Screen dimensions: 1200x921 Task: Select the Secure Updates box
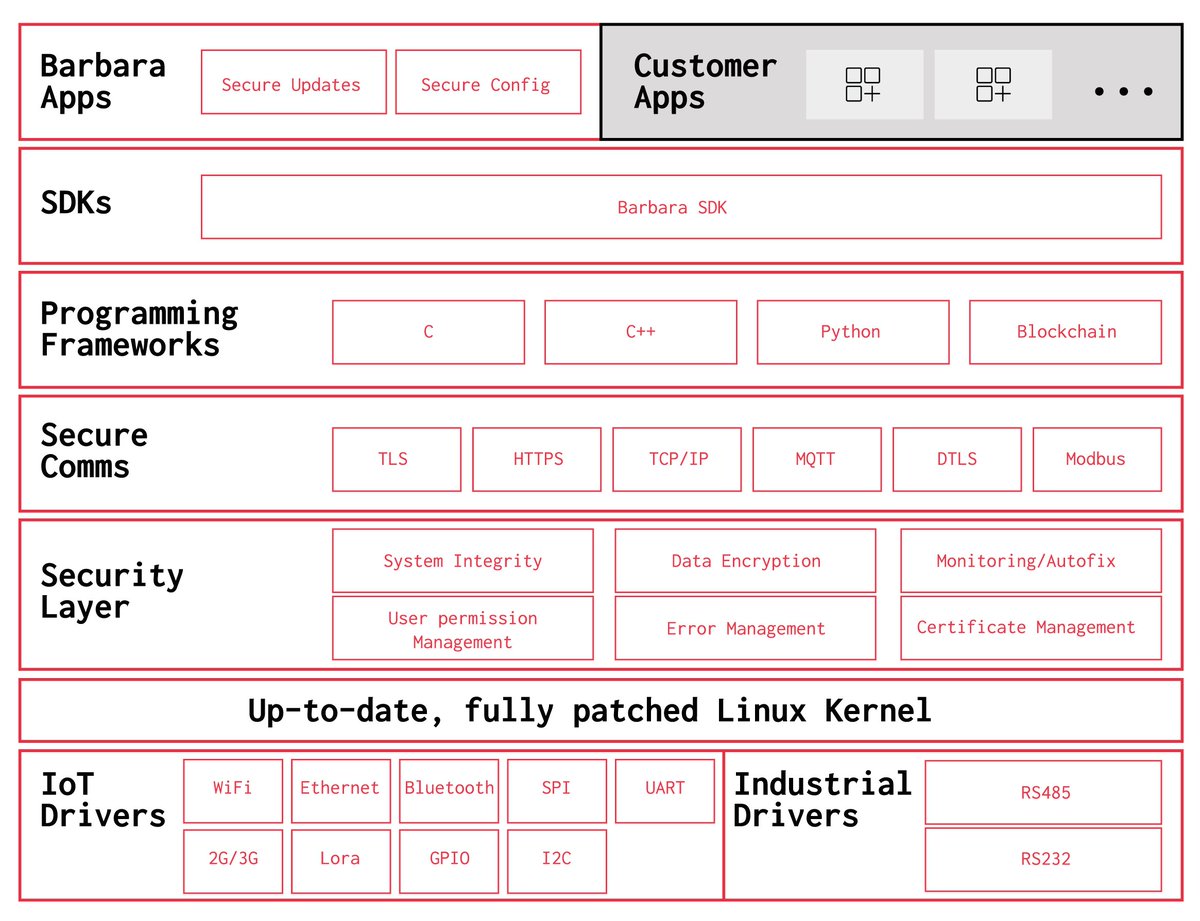pyautogui.click(x=293, y=82)
